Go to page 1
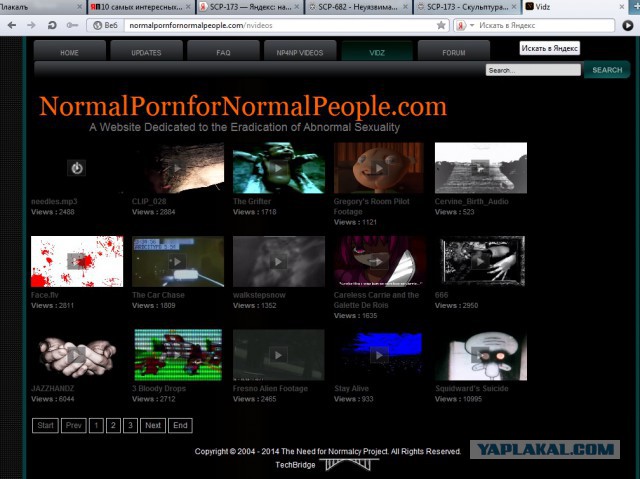Image resolution: width=640 pixels, height=479 pixels. [96, 425]
